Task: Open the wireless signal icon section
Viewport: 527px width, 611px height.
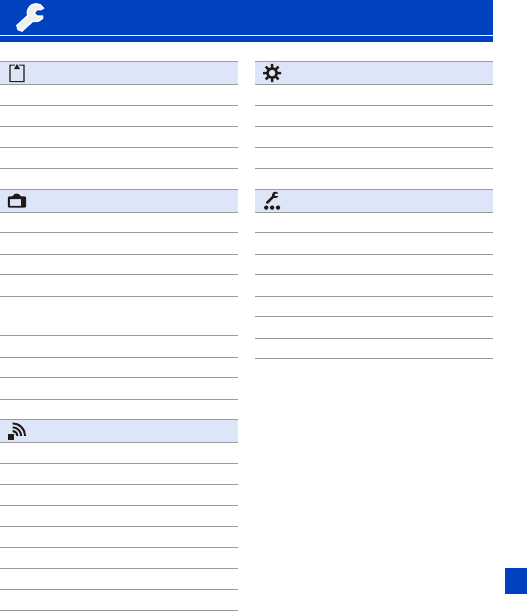Action: point(17,431)
